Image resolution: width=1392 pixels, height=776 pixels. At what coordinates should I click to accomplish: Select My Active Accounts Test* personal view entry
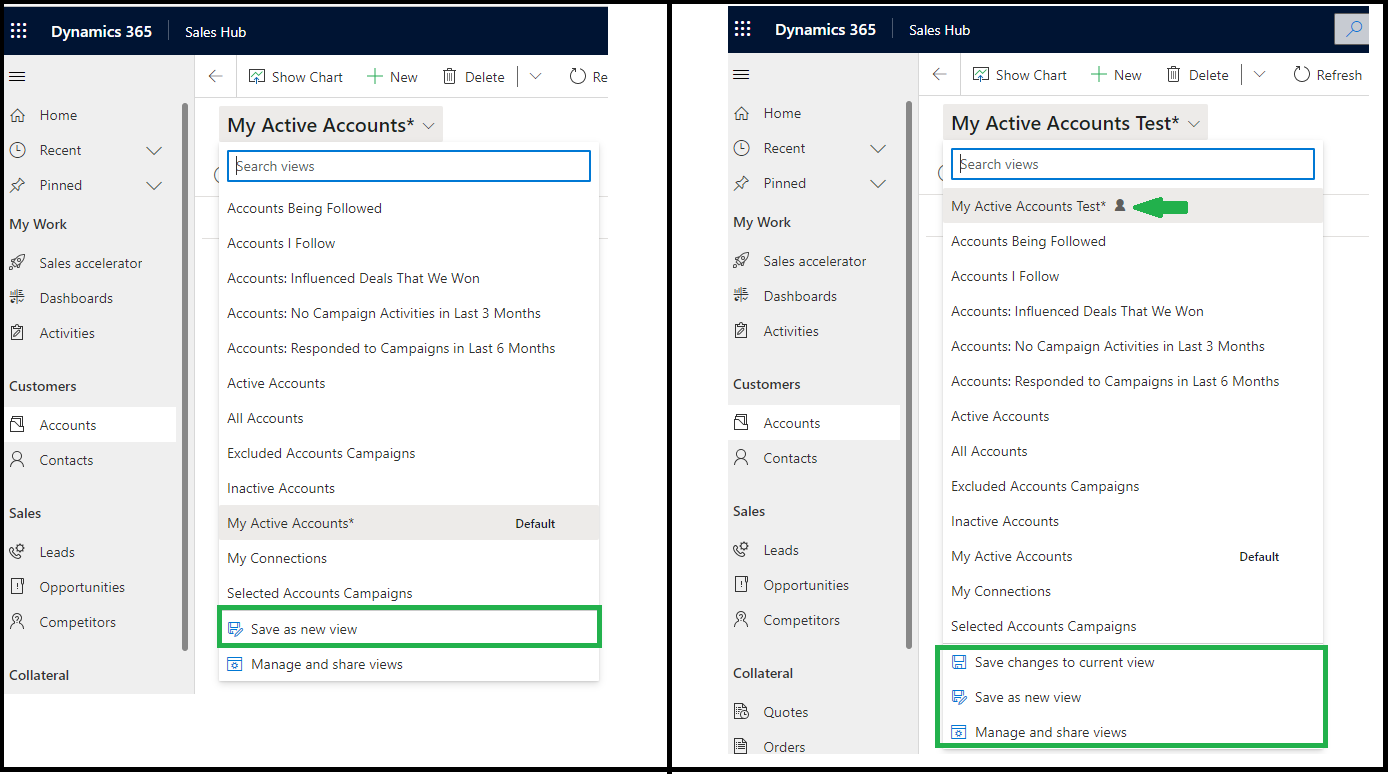(x=1028, y=206)
